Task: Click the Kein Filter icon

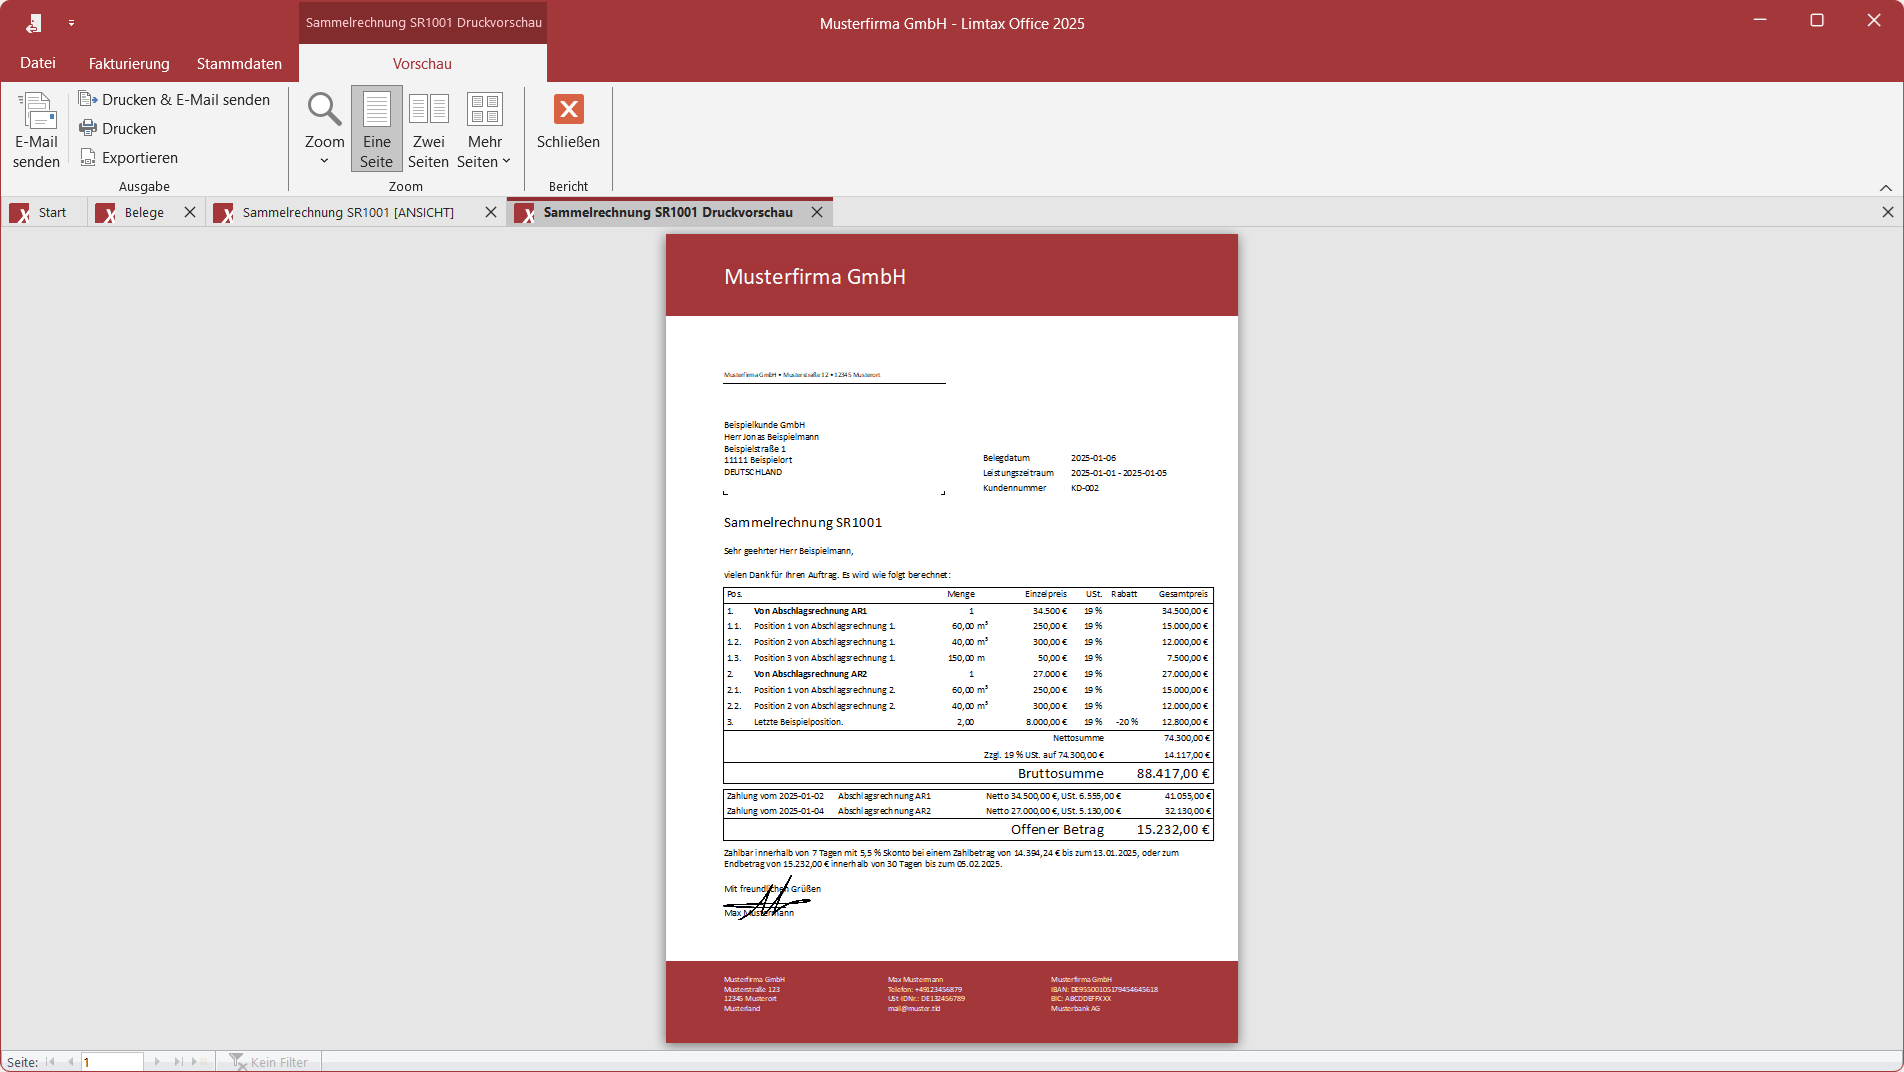Action: [237, 1061]
